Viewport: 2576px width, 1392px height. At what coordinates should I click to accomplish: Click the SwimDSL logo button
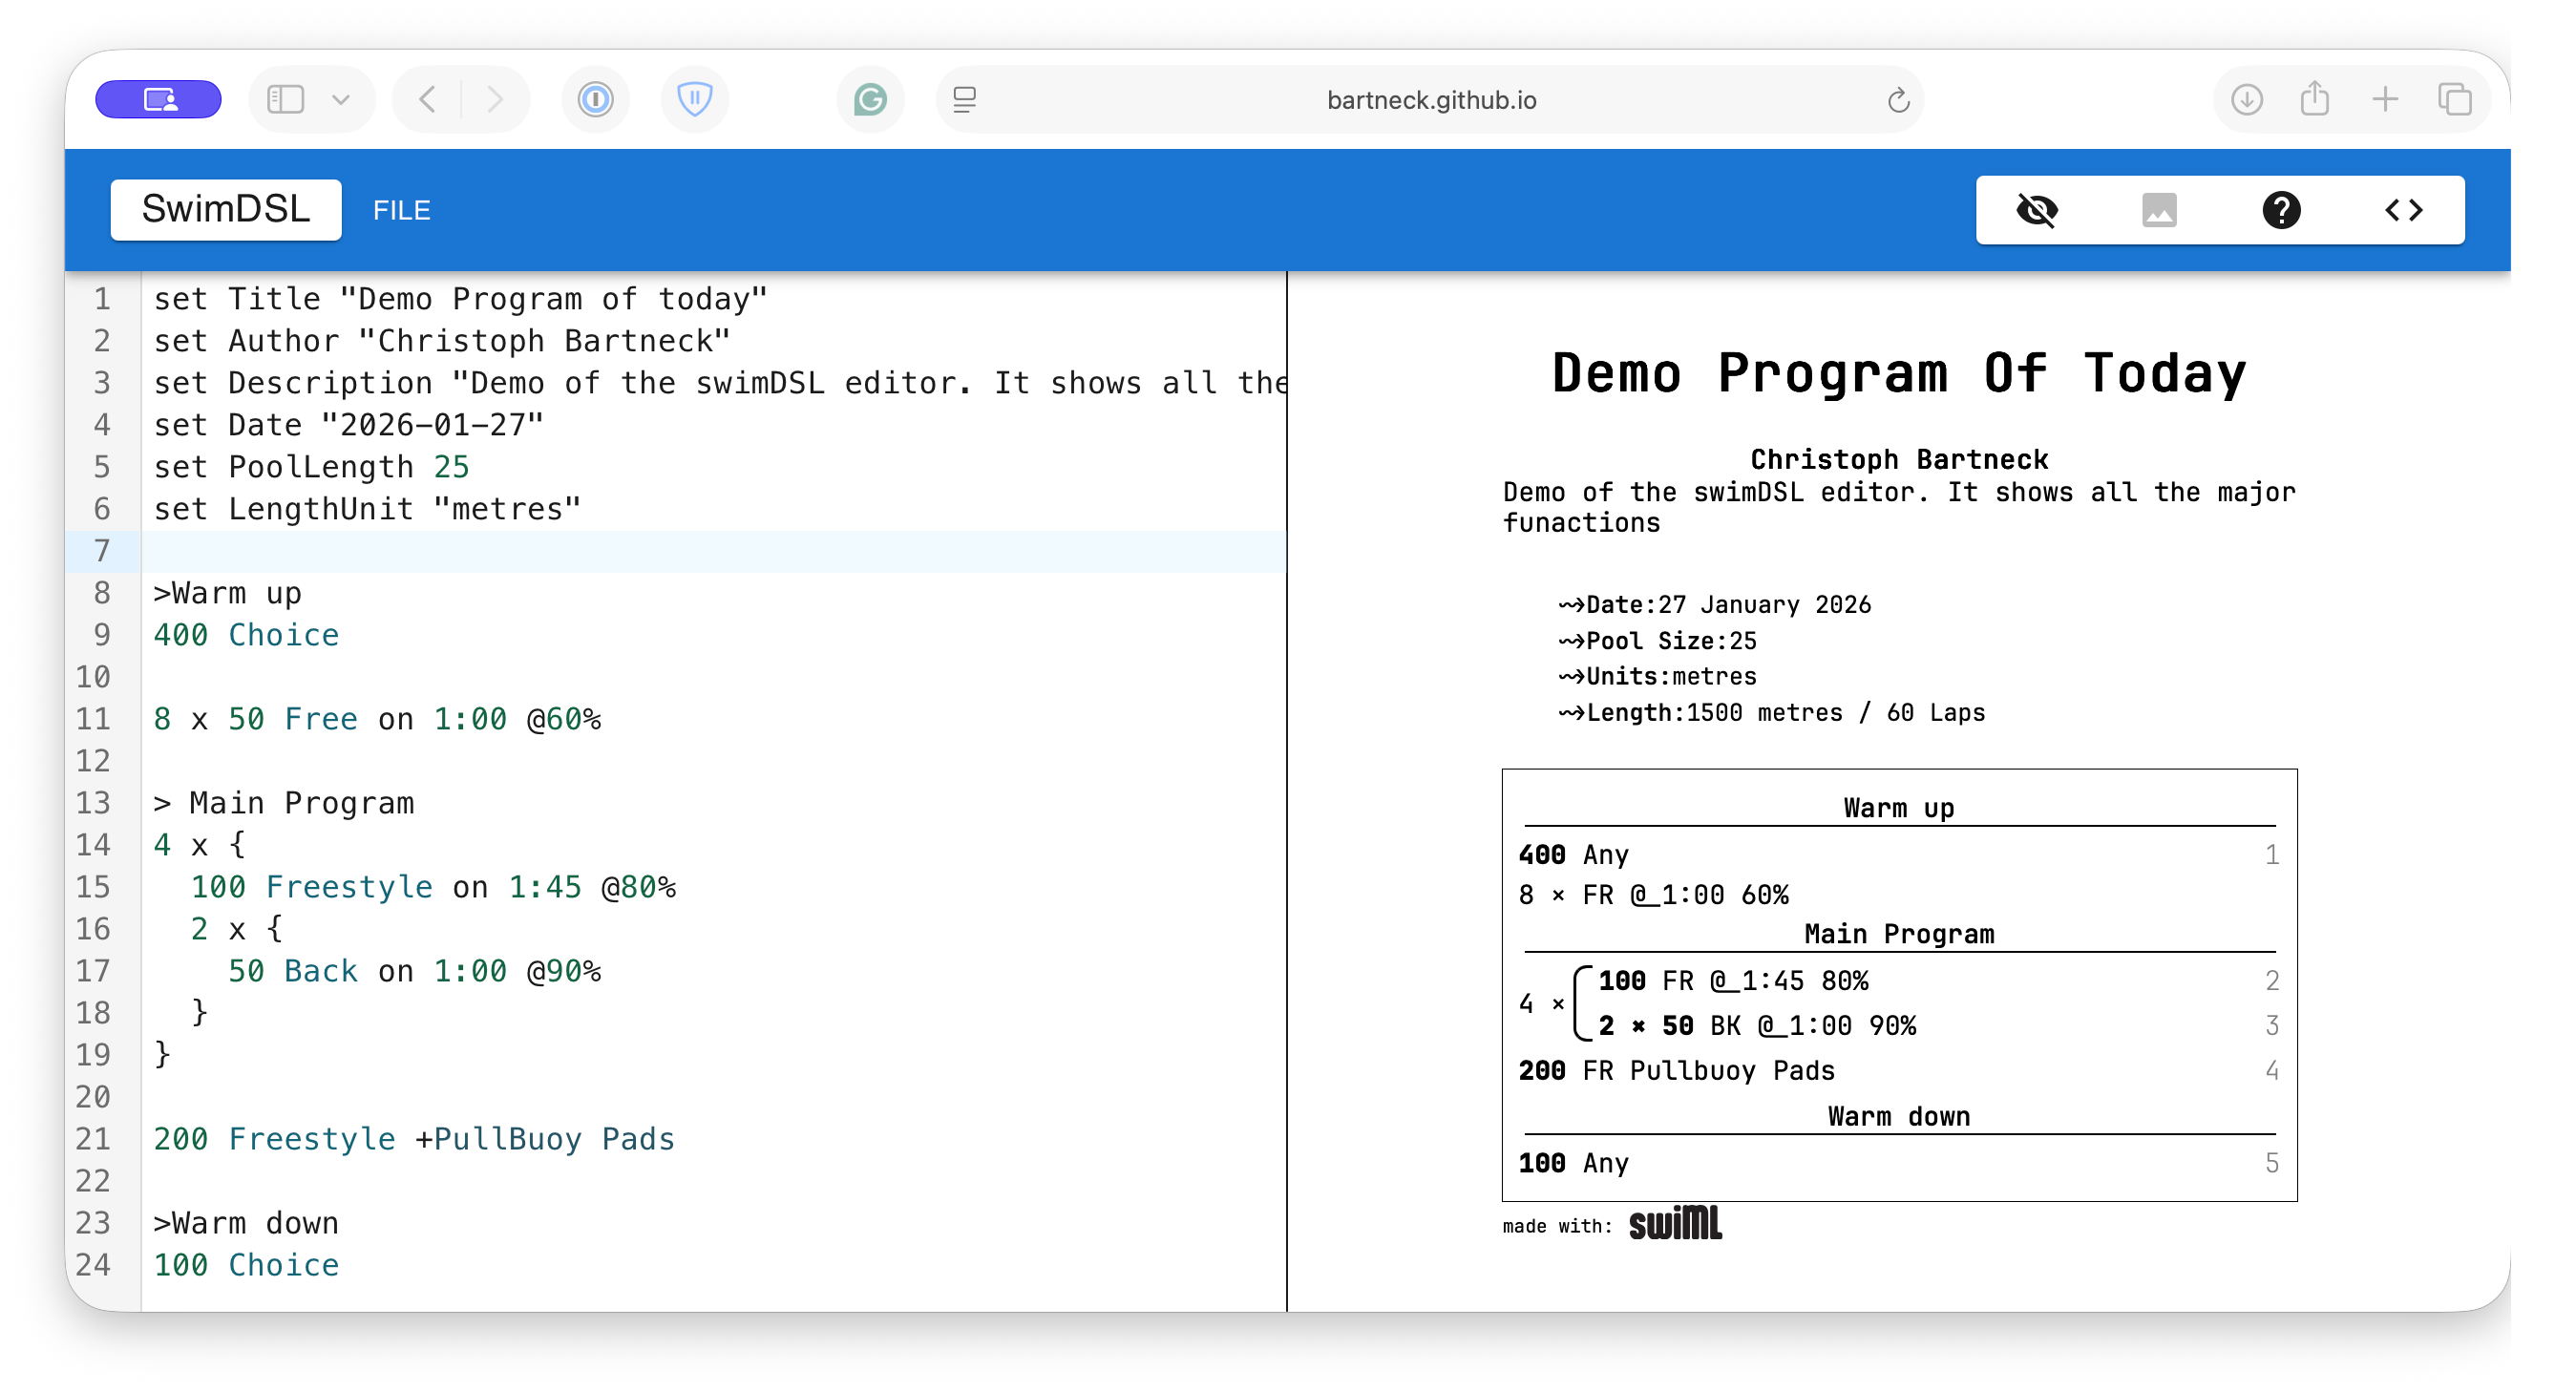226,210
